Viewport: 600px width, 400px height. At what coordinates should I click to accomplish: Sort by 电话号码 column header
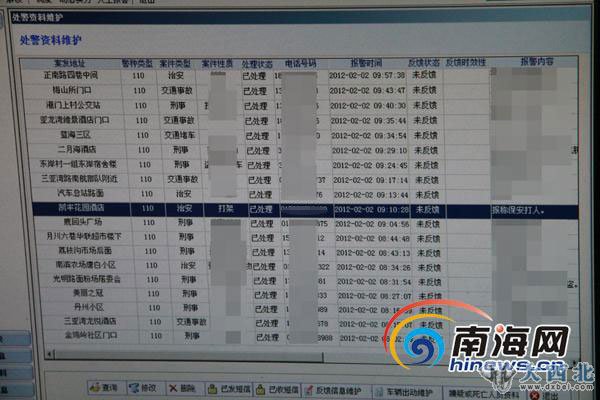pyautogui.click(x=300, y=63)
